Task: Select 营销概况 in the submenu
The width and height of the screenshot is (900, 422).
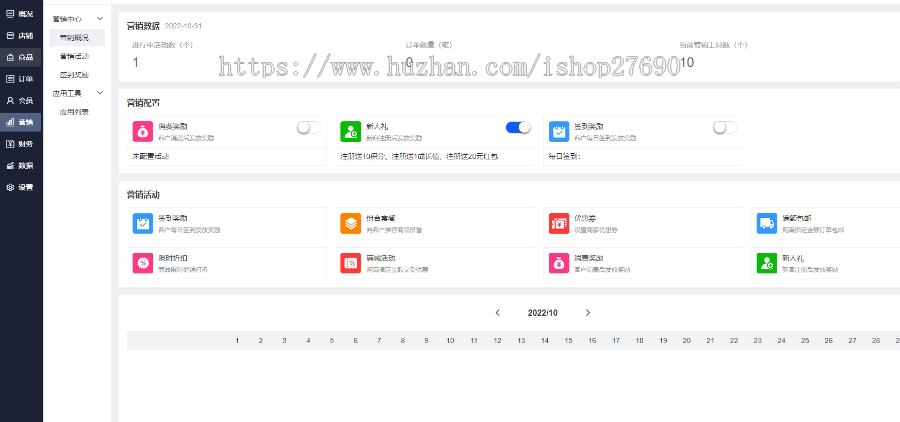Action: [77, 38]
